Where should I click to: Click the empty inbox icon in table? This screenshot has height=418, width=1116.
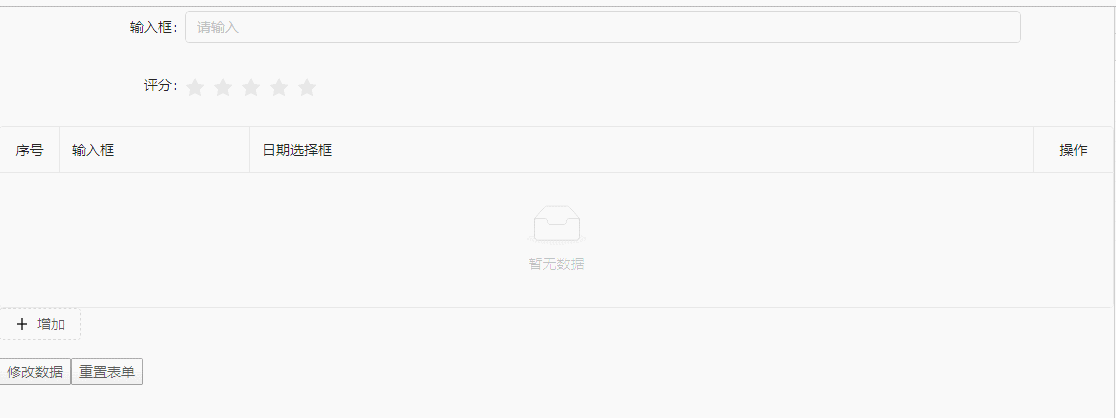click(x=557, y=224)
